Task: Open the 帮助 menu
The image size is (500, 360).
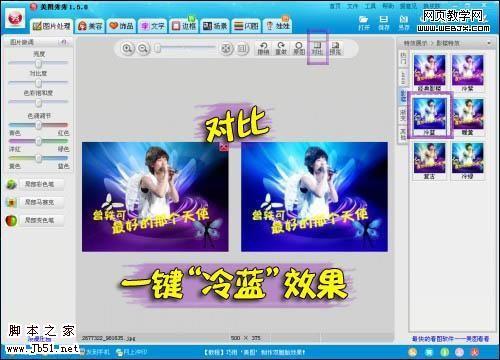Action: tap(388, 6)
